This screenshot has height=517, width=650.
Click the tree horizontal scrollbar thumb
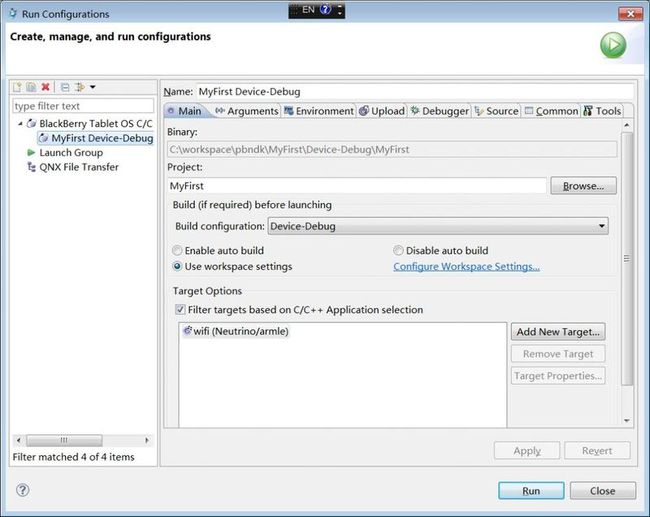64,440
